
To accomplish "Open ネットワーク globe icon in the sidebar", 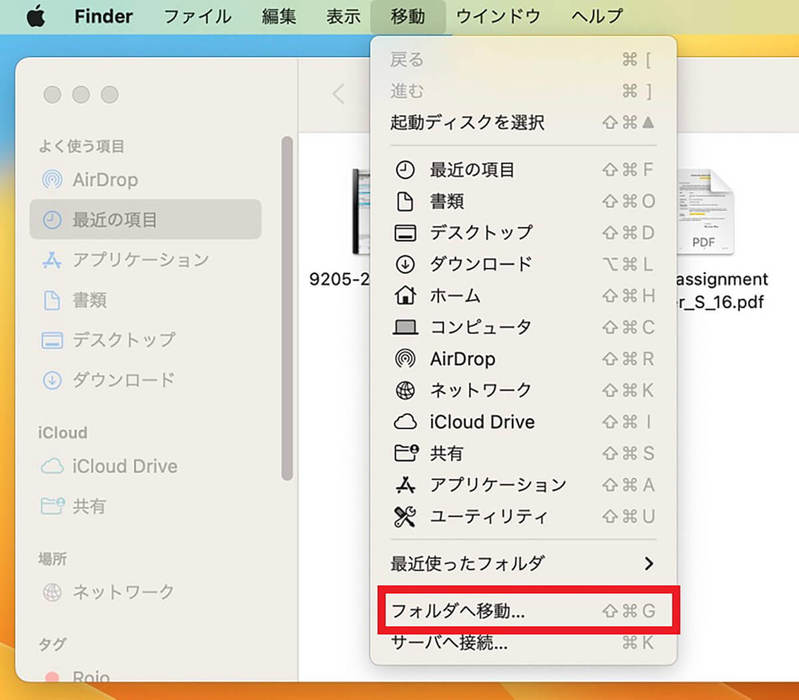I will (x=52, y=592).
